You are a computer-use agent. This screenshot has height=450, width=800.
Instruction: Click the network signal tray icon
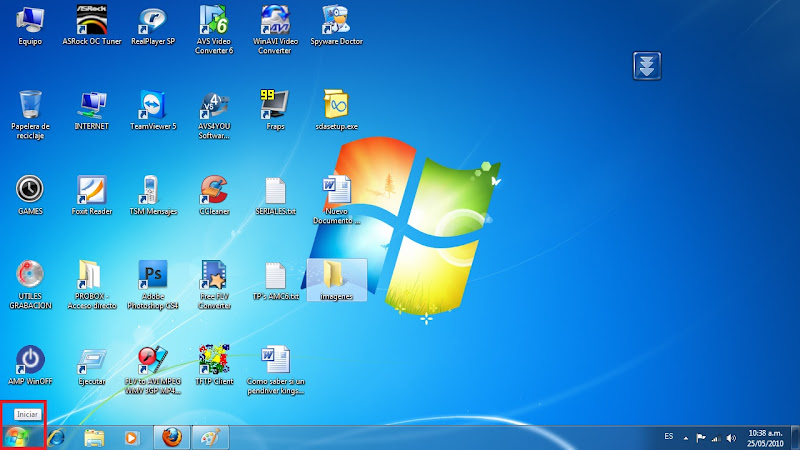[x=716, y=438]
